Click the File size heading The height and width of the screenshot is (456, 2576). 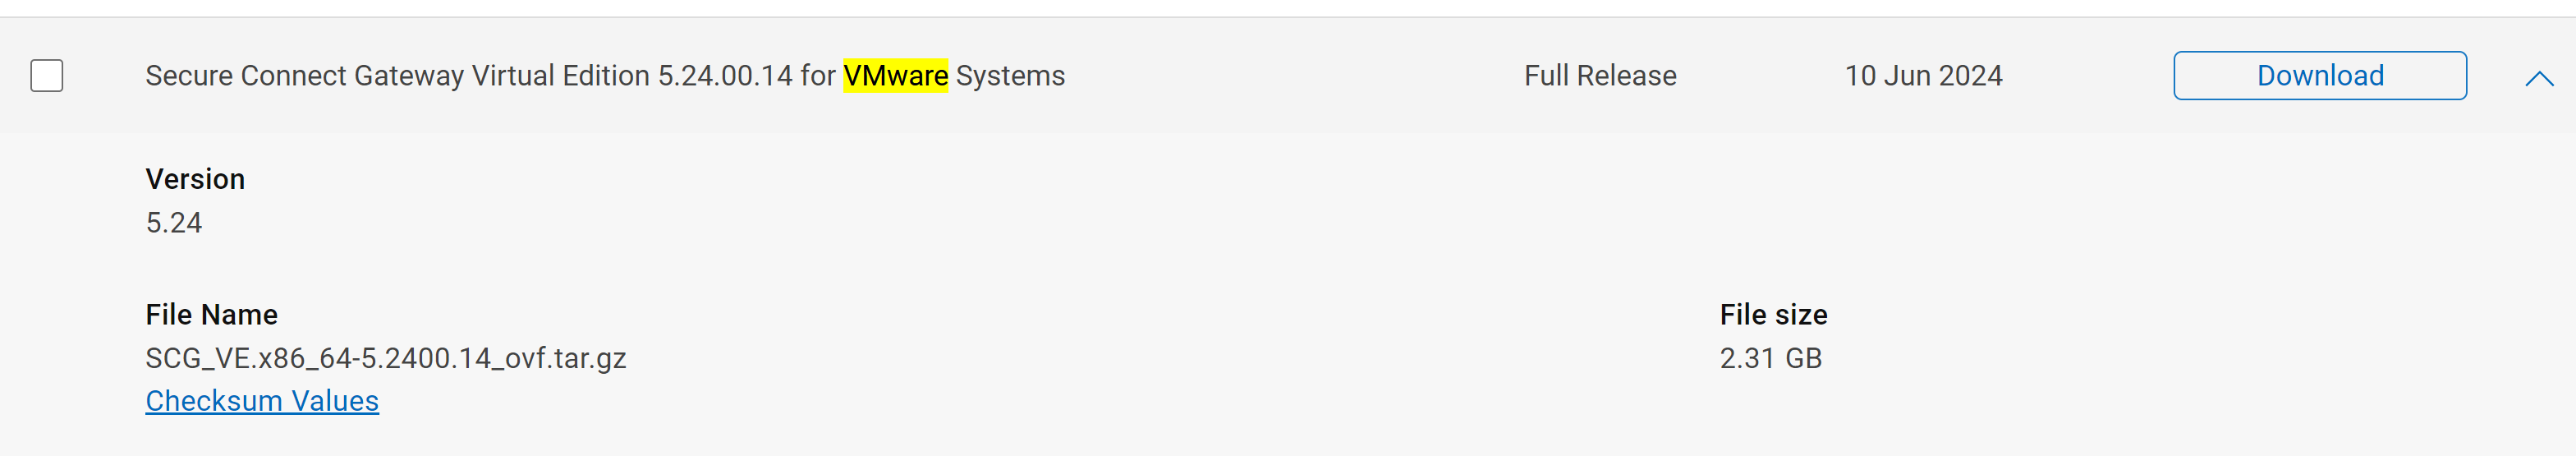[x=1773, y=315]
